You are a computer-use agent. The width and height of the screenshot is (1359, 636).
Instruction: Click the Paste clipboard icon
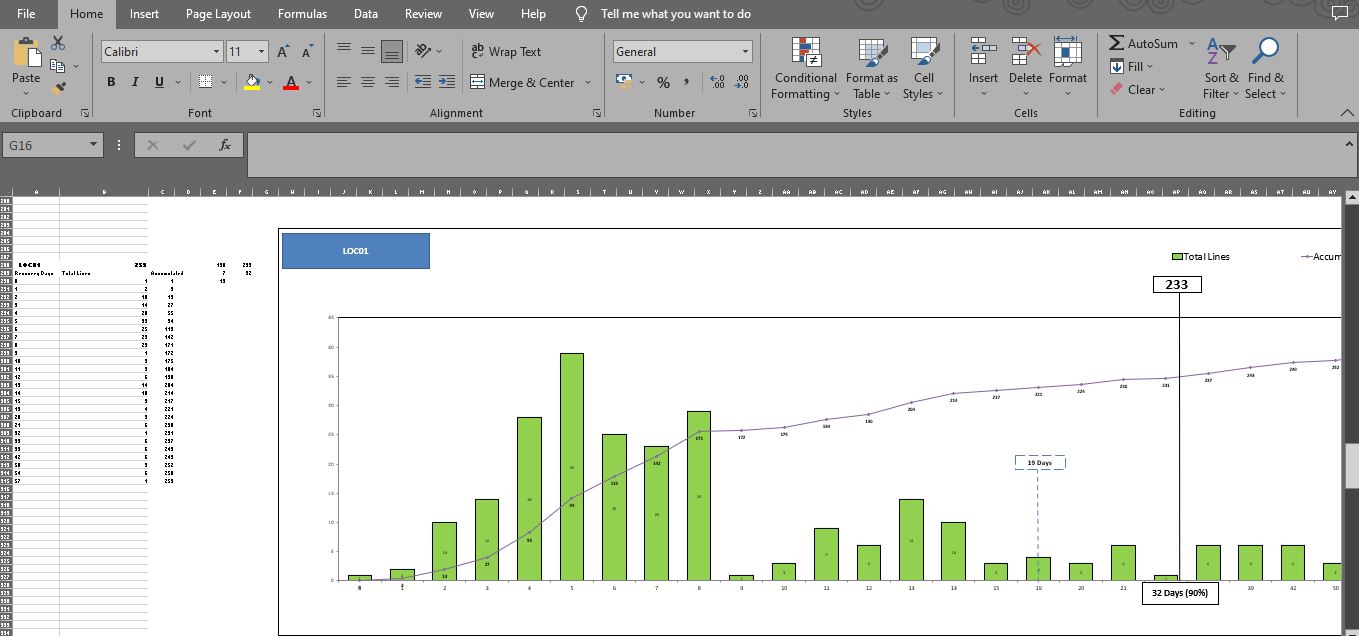tap(26, 52)
